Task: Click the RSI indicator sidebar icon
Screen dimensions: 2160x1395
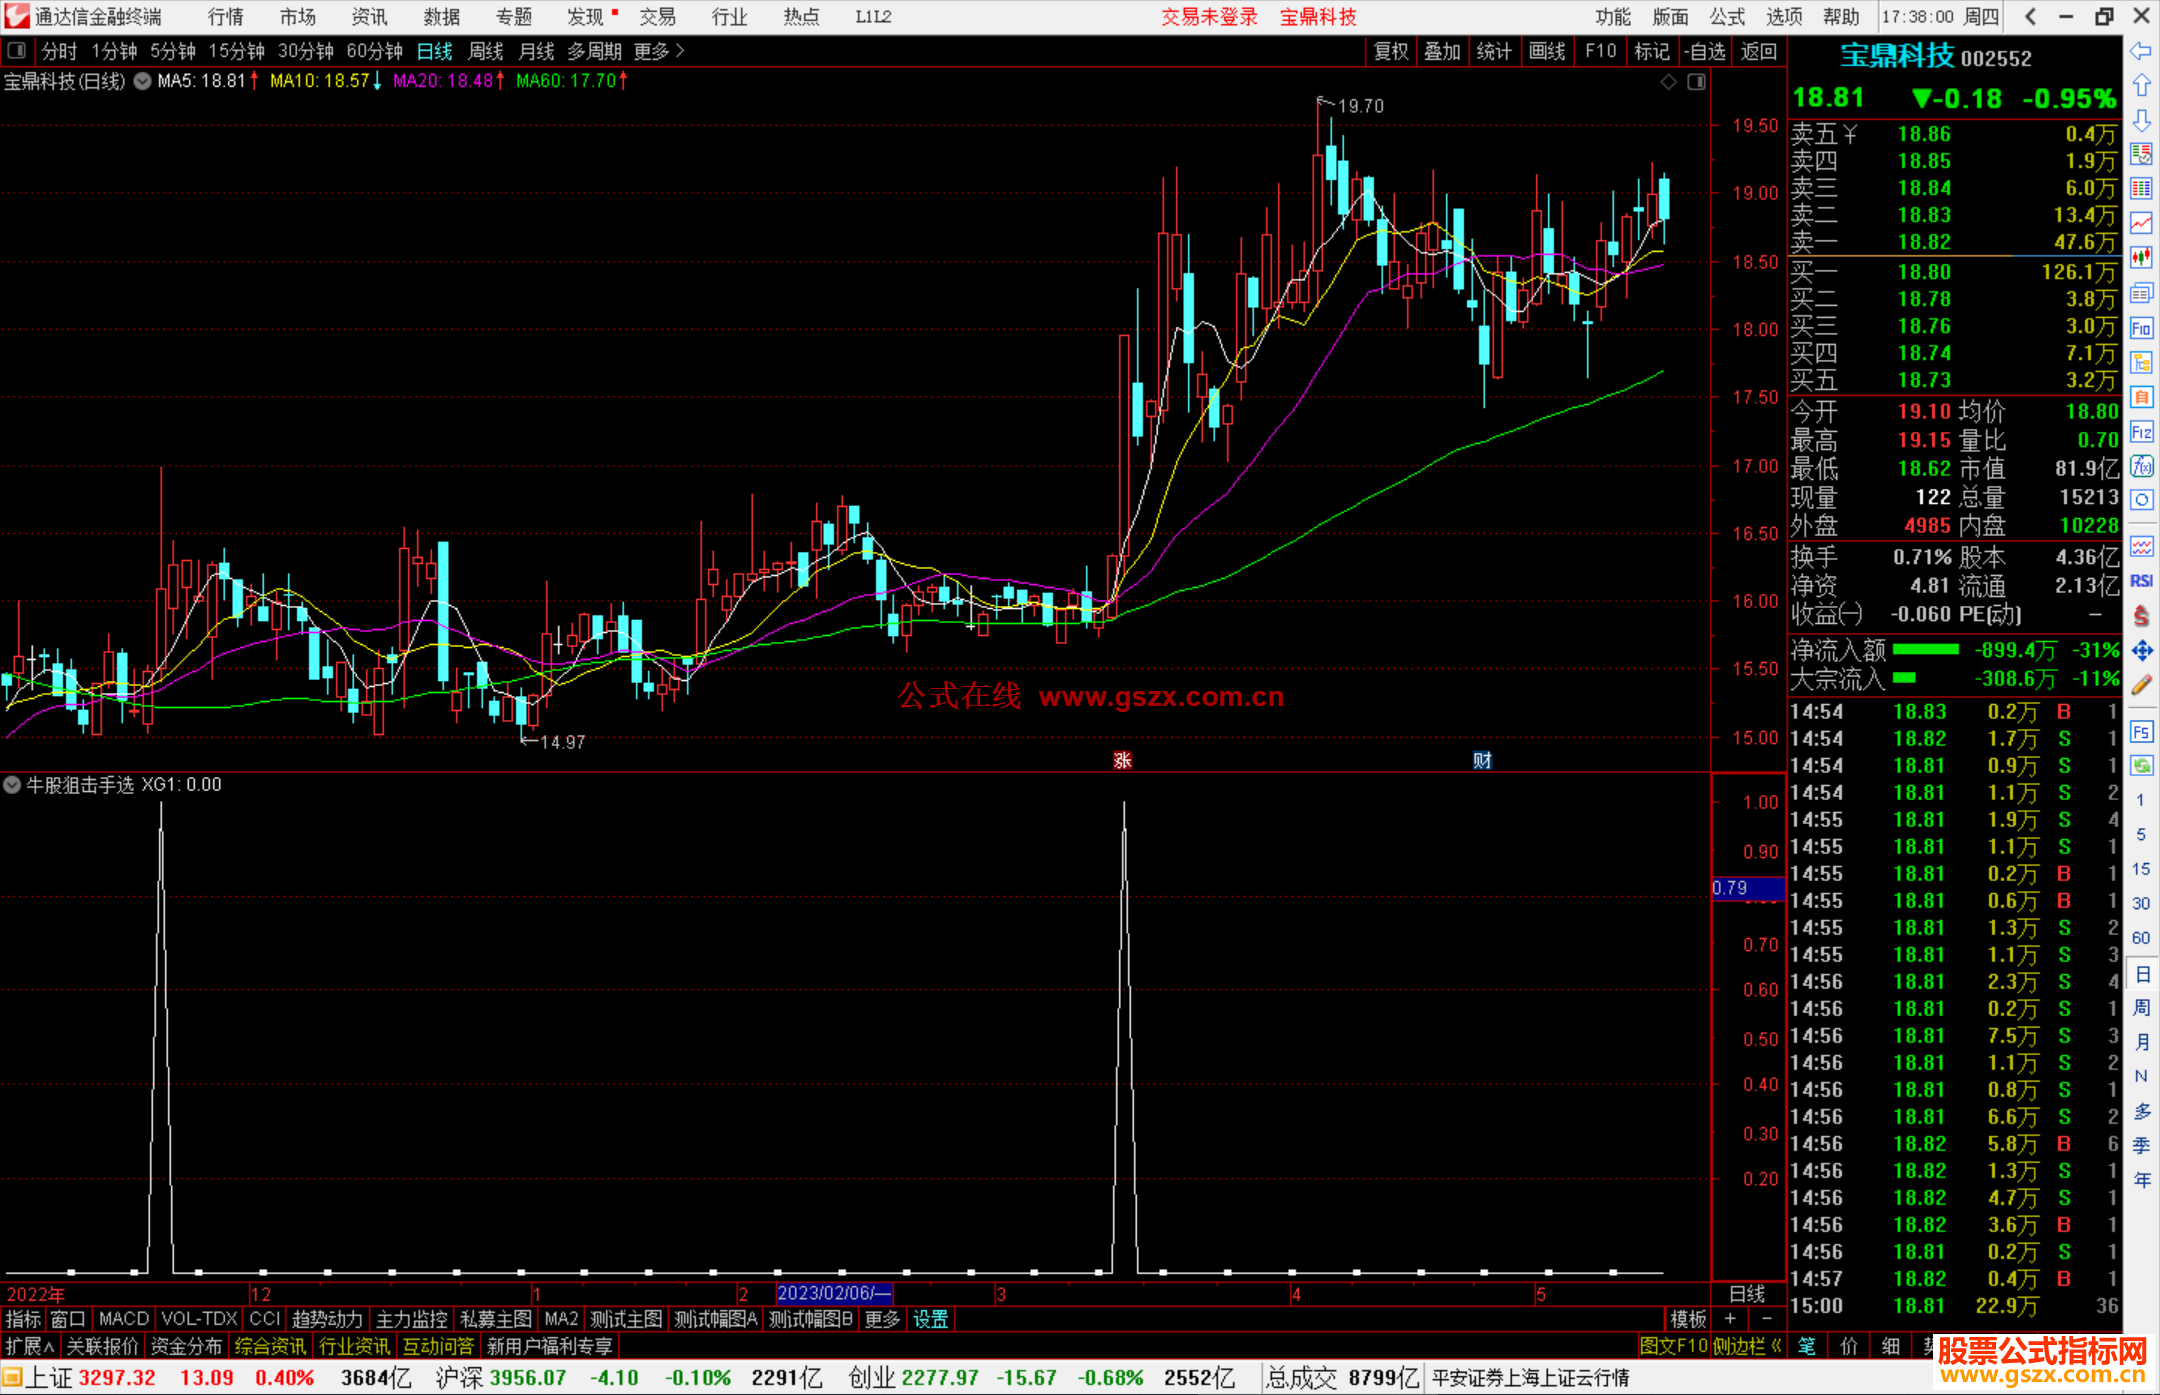Action: coord(2141,581)
